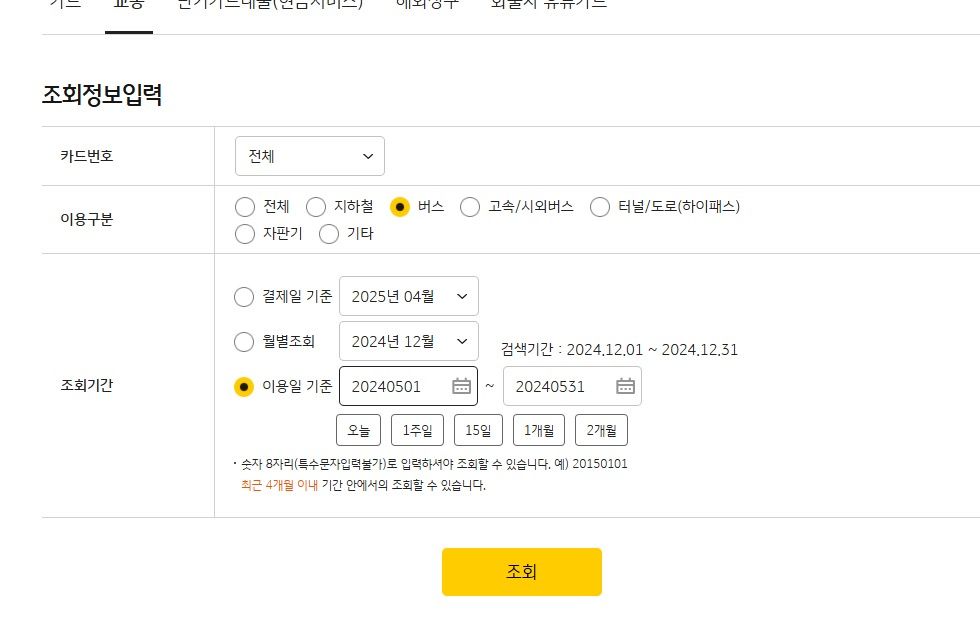This screenshot has height=642, width=980.
Task: Open calendar for start date 20240501
Action: coord(461,386)
